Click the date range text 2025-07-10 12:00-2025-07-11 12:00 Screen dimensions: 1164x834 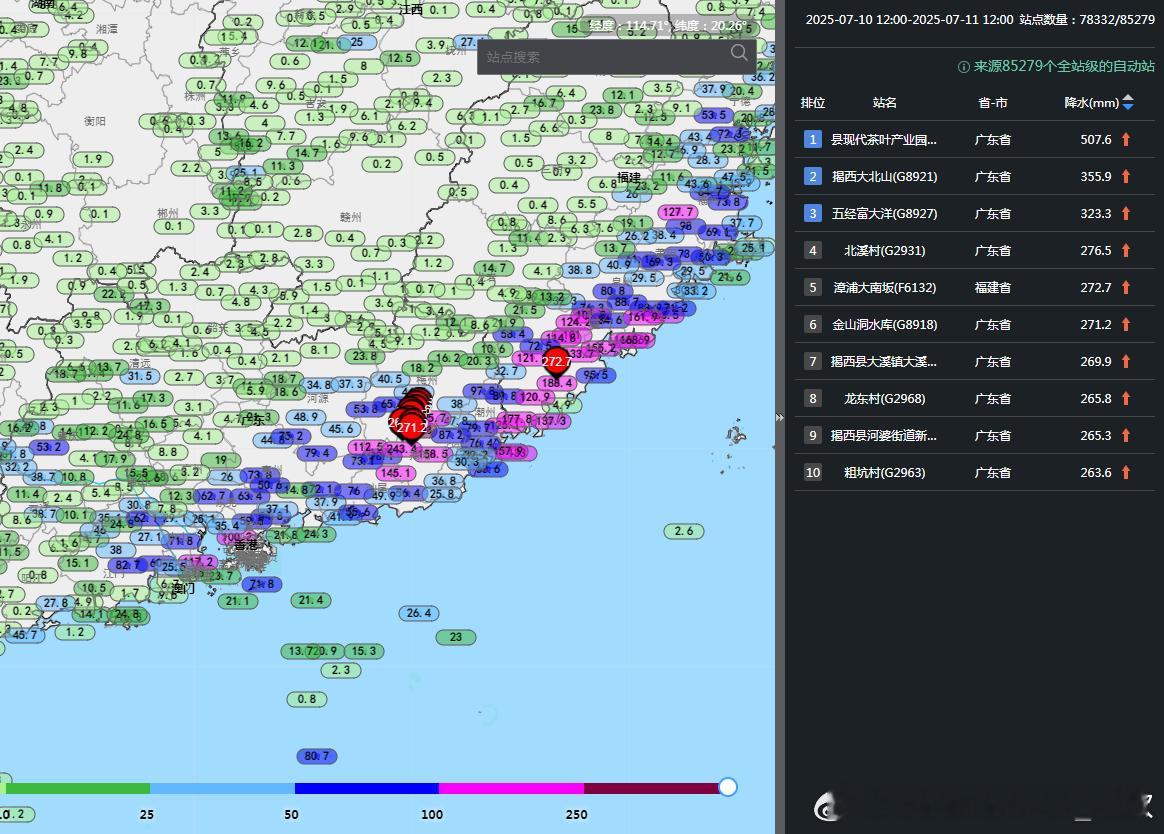[x=909, y=19]
